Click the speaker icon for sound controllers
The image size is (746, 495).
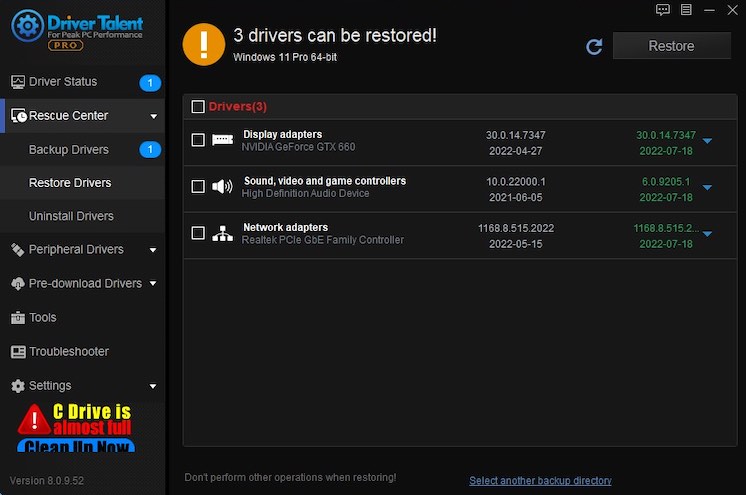tap(222, 186)
